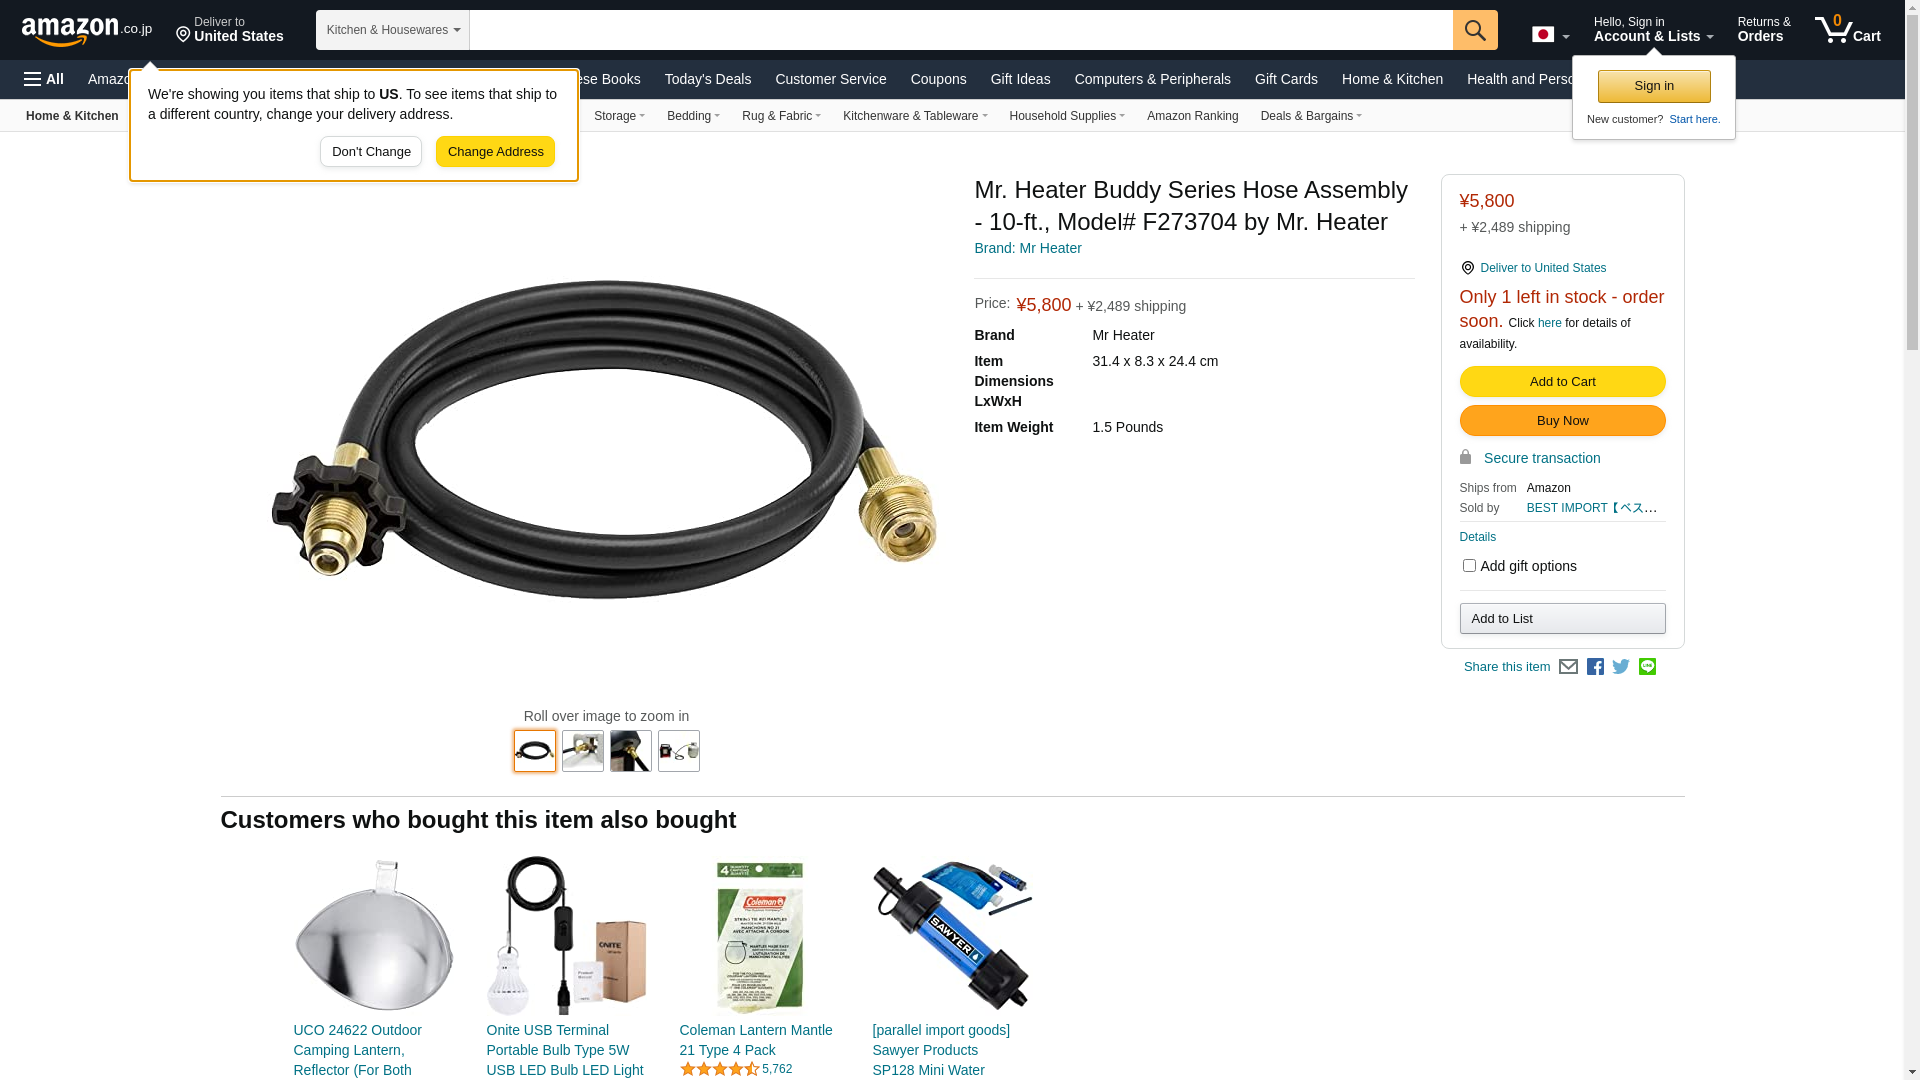Expand the Add to List dropdown
This screenshot has width=1920, height=1080.
tap(1562, 618)
